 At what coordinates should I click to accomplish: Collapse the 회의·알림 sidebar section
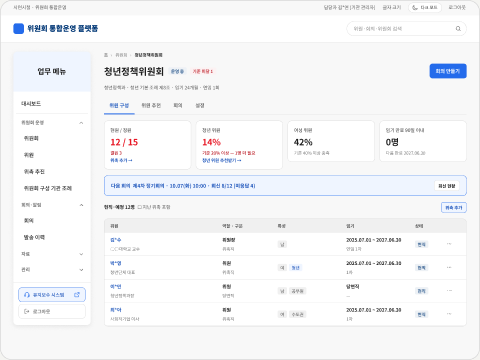click(52, 205)
